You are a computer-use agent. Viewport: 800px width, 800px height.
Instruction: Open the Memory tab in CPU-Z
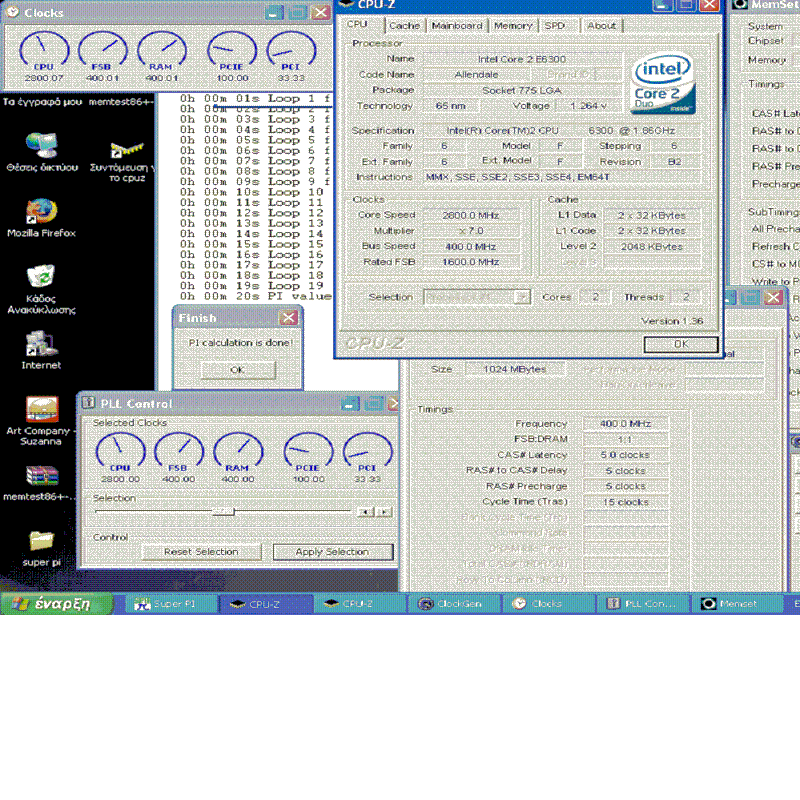pos(513,26)
